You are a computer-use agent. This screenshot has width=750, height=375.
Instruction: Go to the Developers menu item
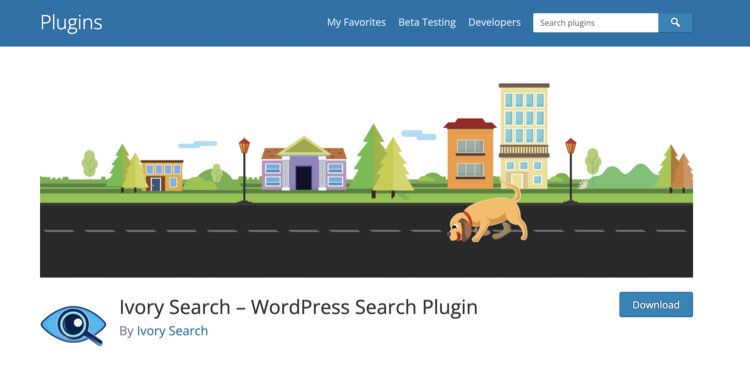point(494,22)
